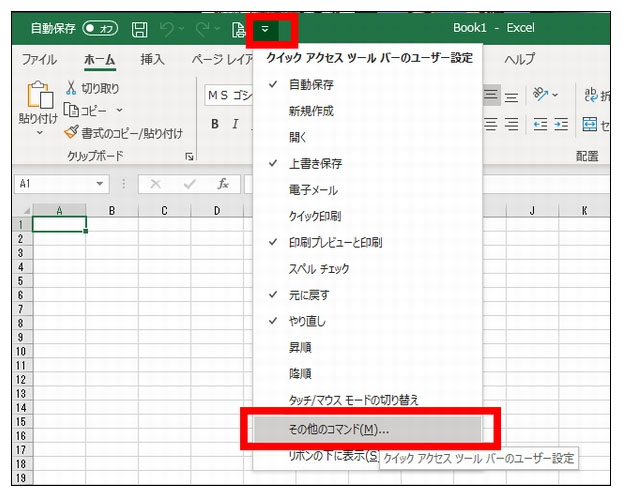626x495 pixels.
Task: Click the Insert Function fx icon
Action: click(223, 184)
